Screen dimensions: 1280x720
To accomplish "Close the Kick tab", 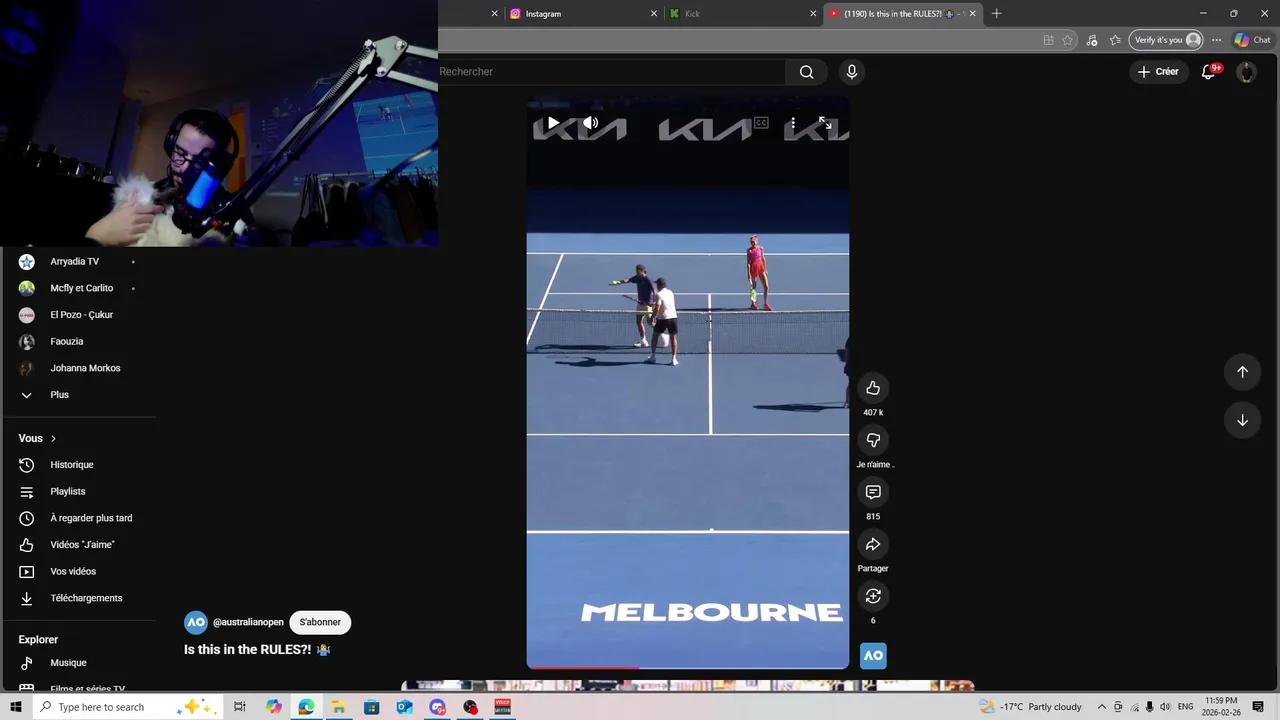I will click(x=813, y=14).
